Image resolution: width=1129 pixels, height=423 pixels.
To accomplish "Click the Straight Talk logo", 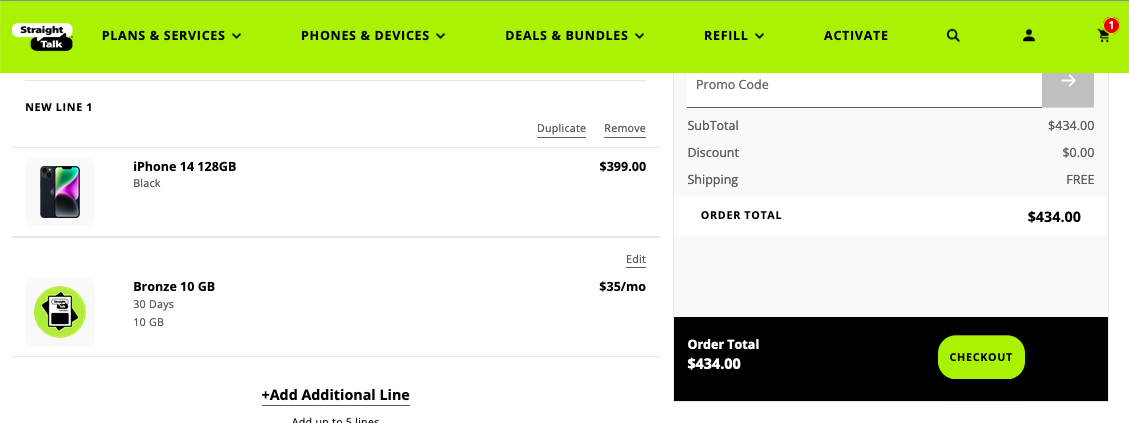I will point(44,36).
